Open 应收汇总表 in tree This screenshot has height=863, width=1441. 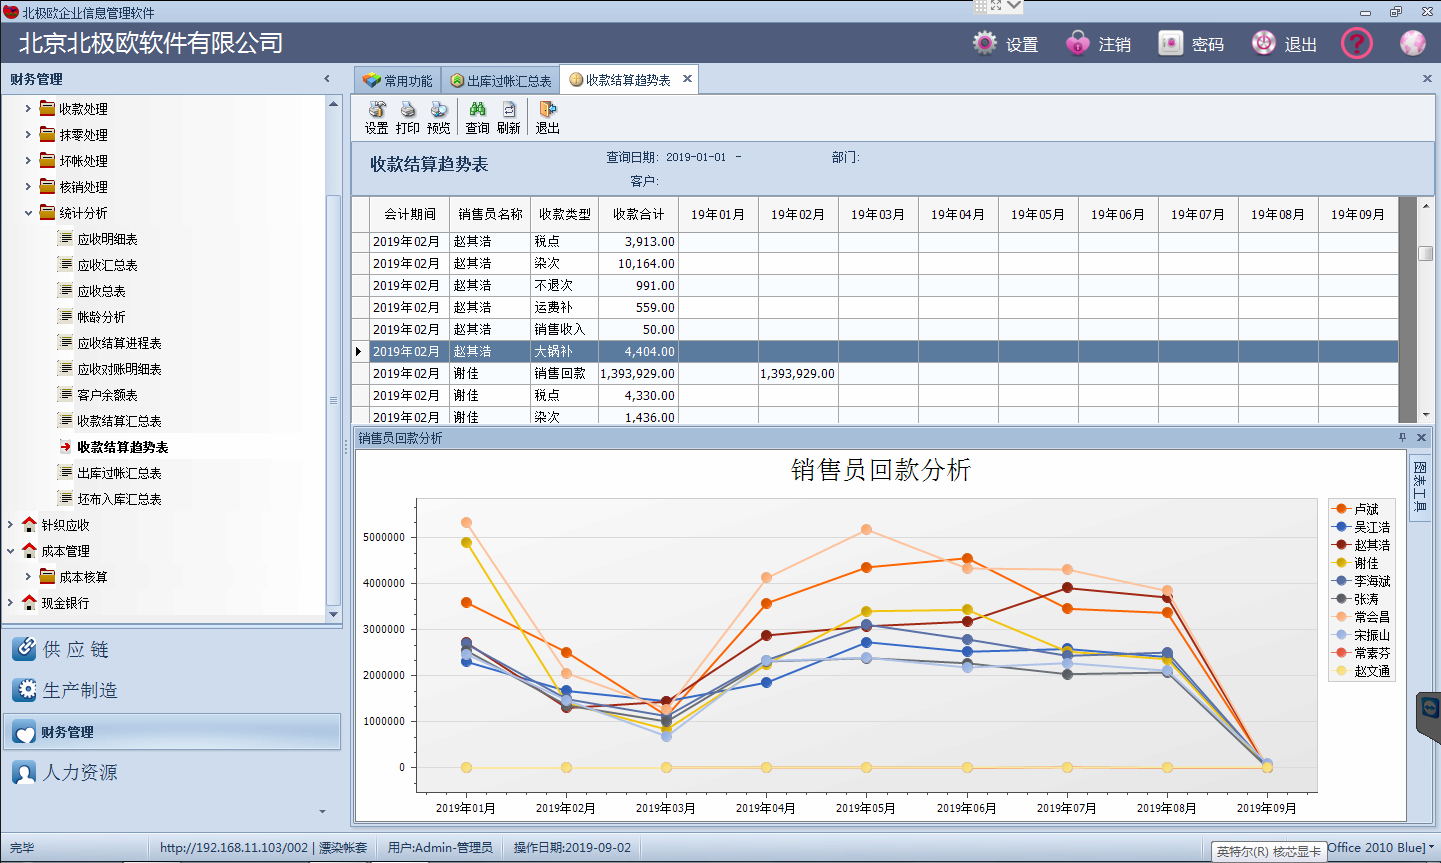tap(107, 265)
